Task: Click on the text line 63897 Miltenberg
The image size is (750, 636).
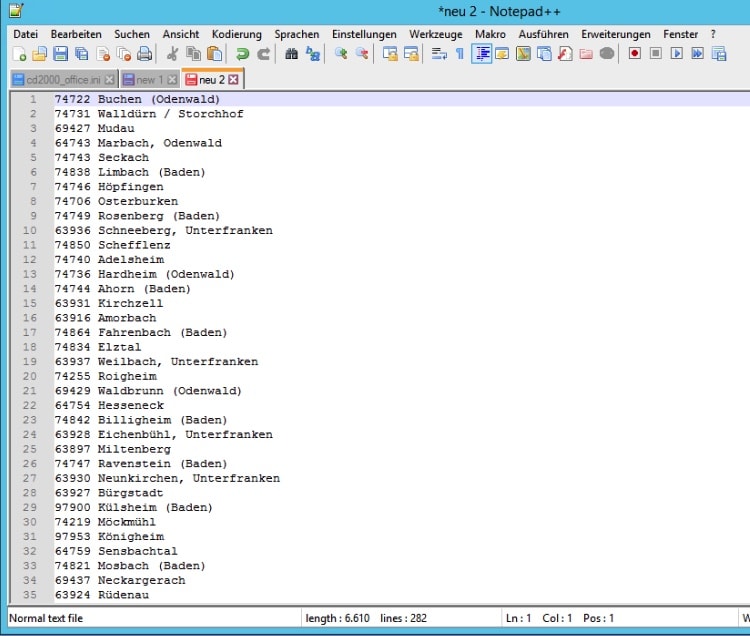Action: tap(112, 449)
